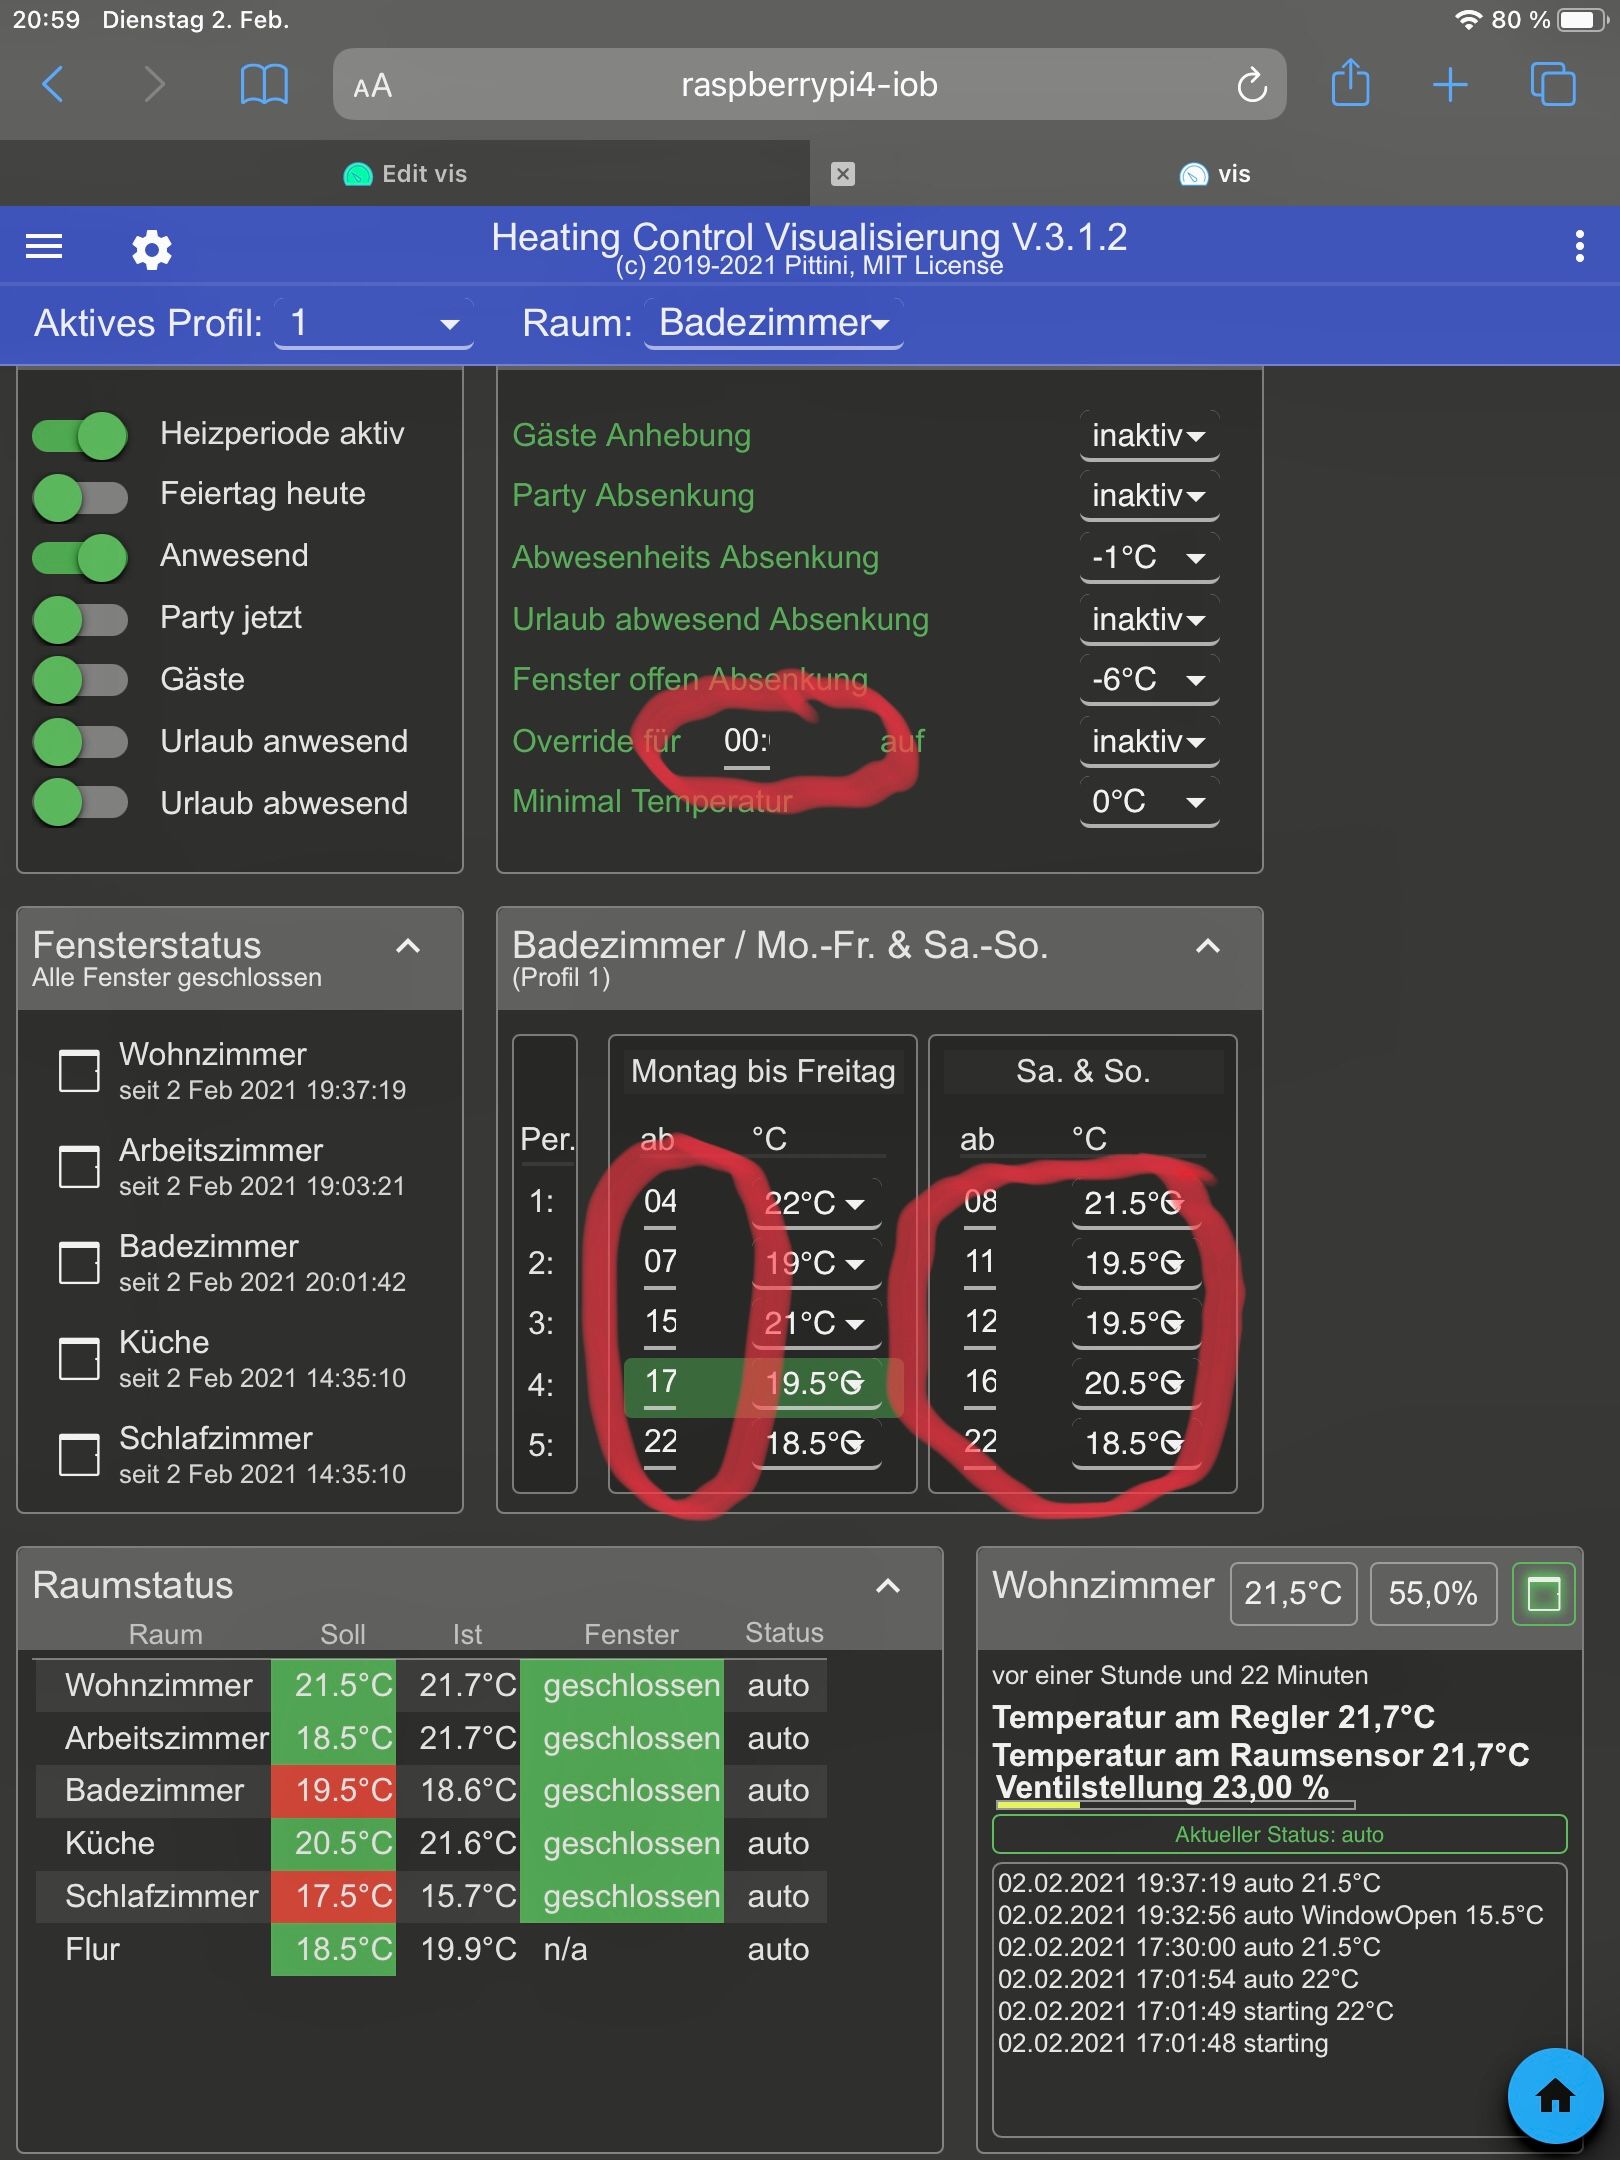This screenshot has height=2160, width=1620.
Task: Open the Fenster offen Absenkung dropdown
Action: pos(1149,680)
